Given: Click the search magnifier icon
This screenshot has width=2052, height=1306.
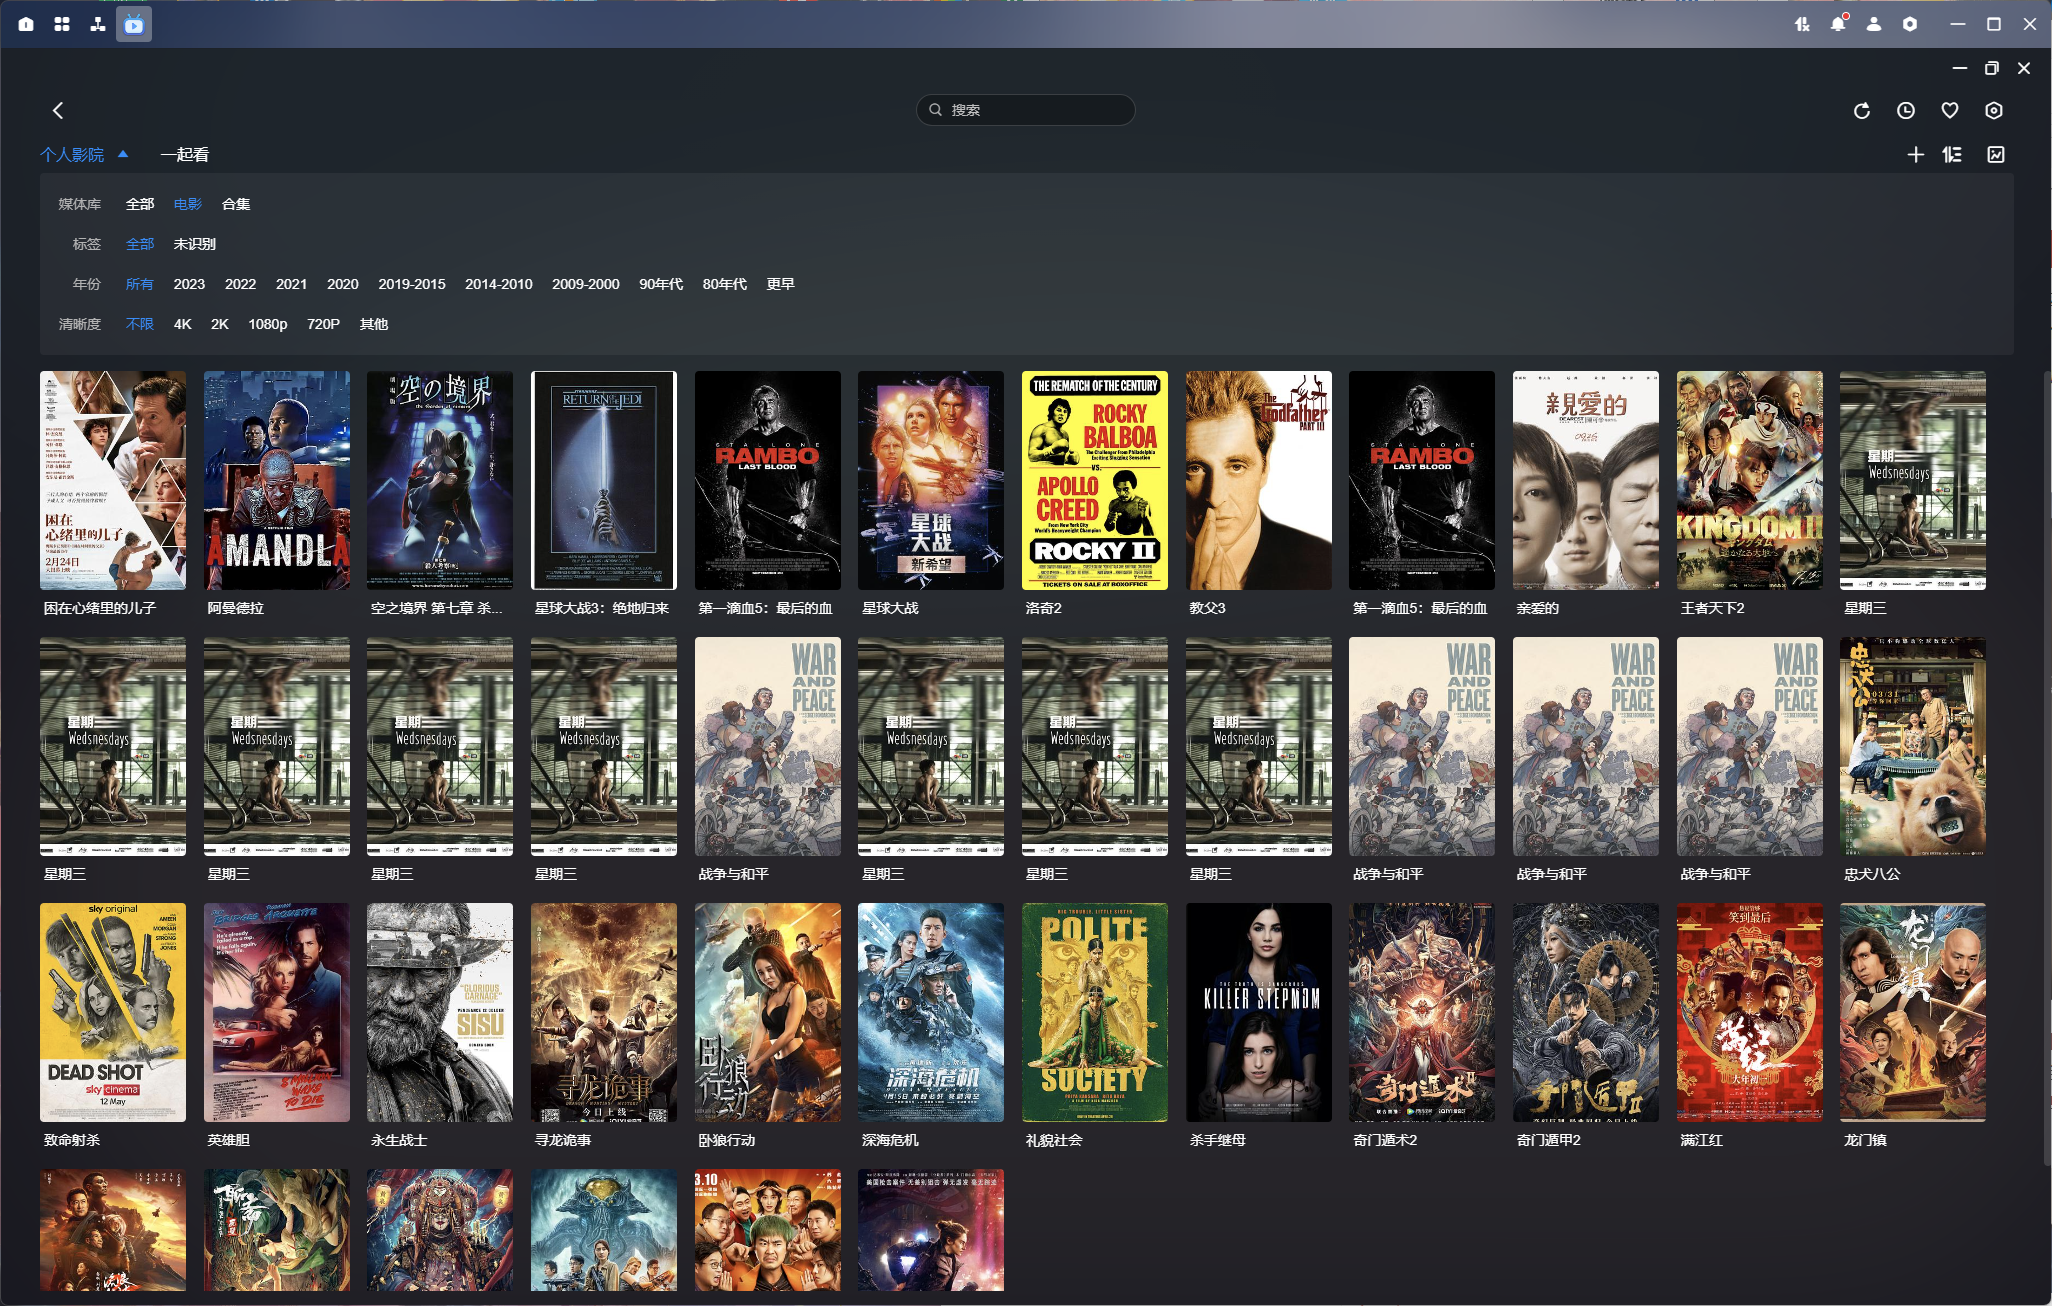Looking at the screenshot, I should (x=936, y=110).
